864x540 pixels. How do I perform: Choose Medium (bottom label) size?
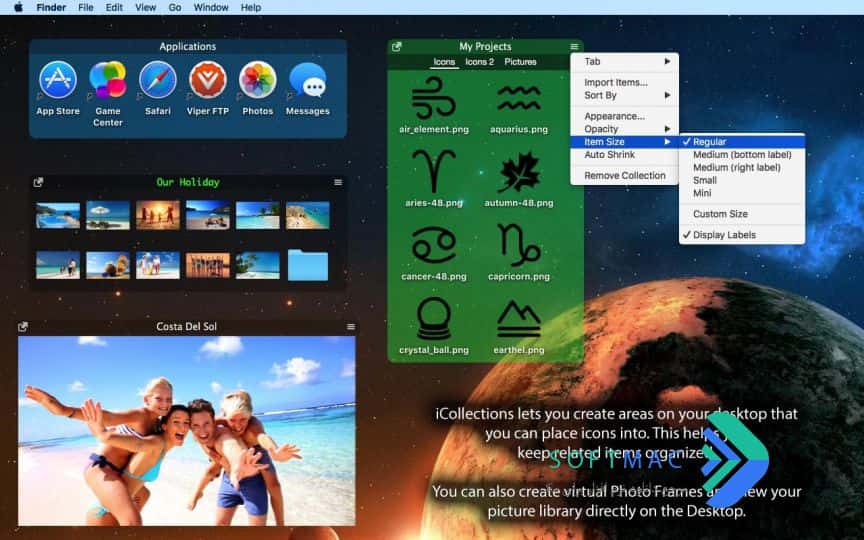pyautogui.click(x=742, y=155)
